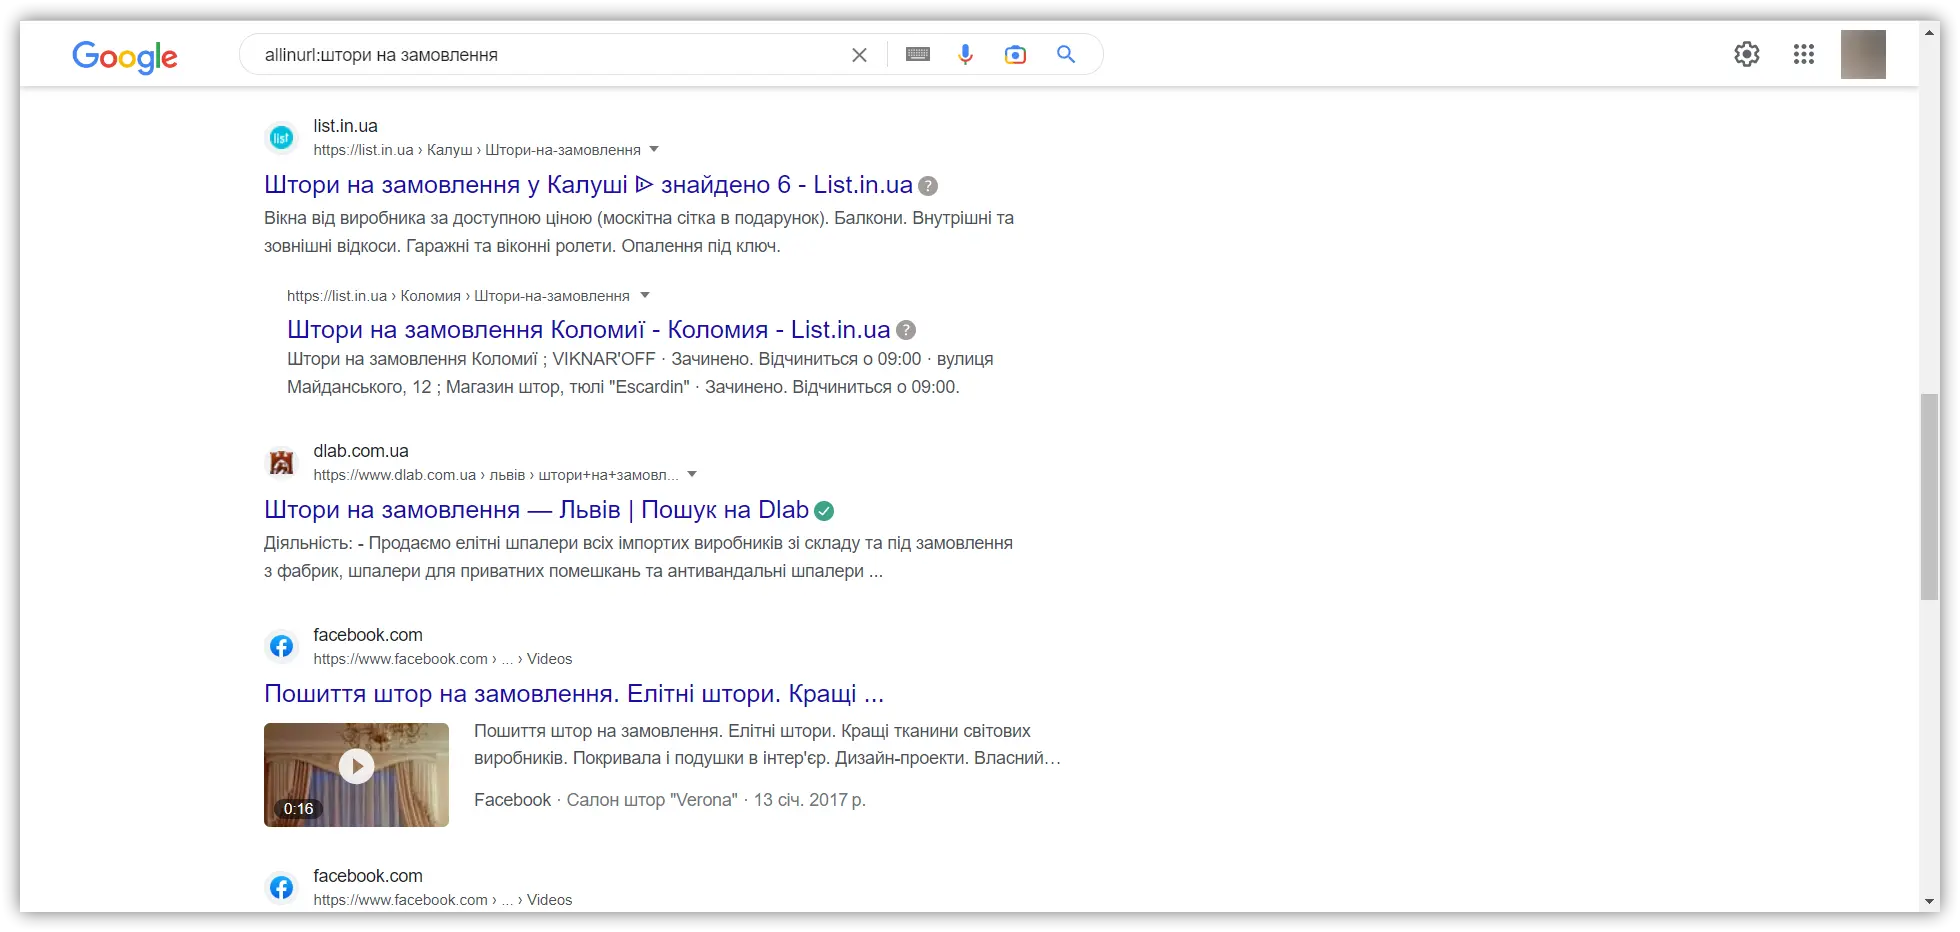Click the snippet starting 'Вікна від виробника'

639,232
